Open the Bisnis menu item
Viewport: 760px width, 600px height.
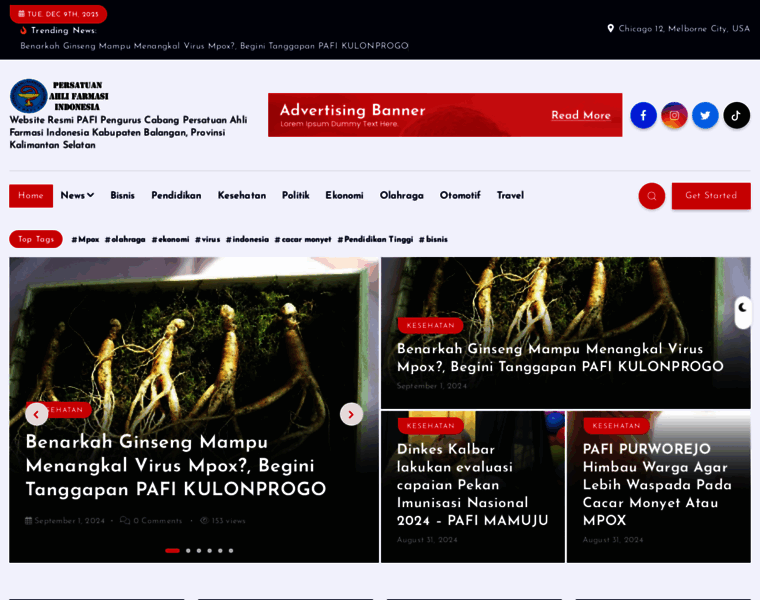point(122,195)
